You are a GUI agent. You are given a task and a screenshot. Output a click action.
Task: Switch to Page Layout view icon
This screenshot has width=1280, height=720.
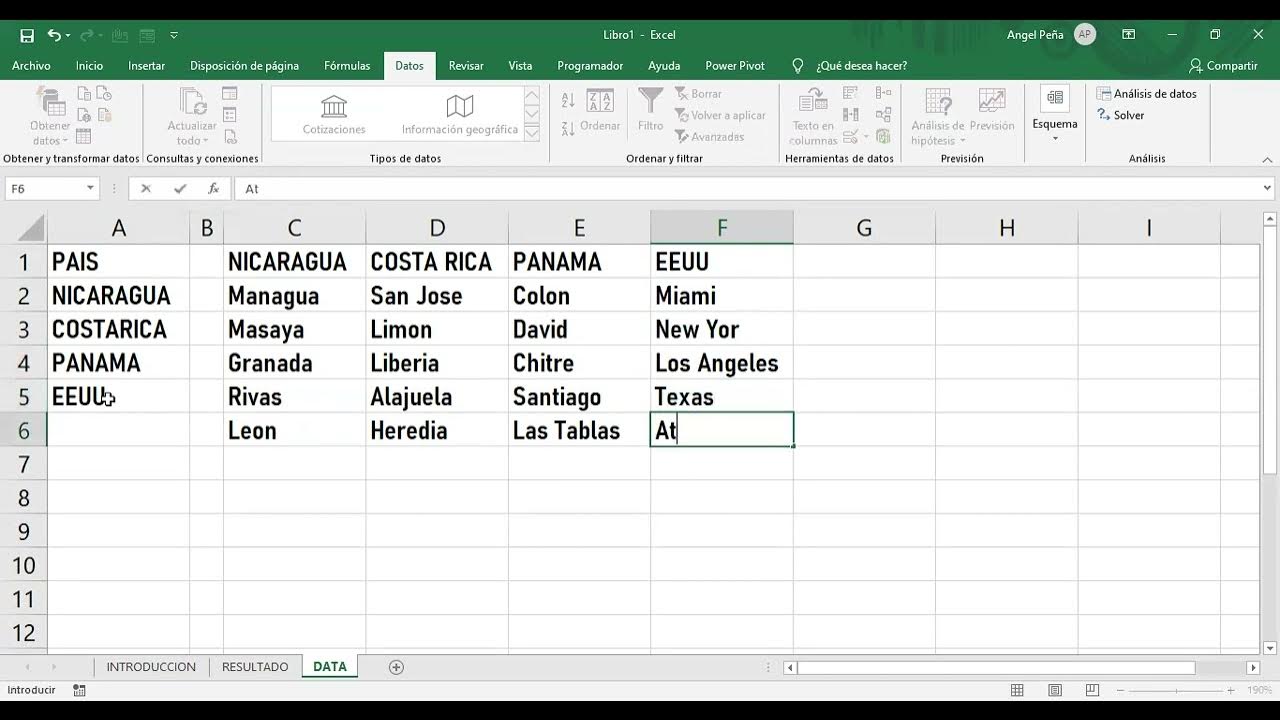coord(1055,690)
